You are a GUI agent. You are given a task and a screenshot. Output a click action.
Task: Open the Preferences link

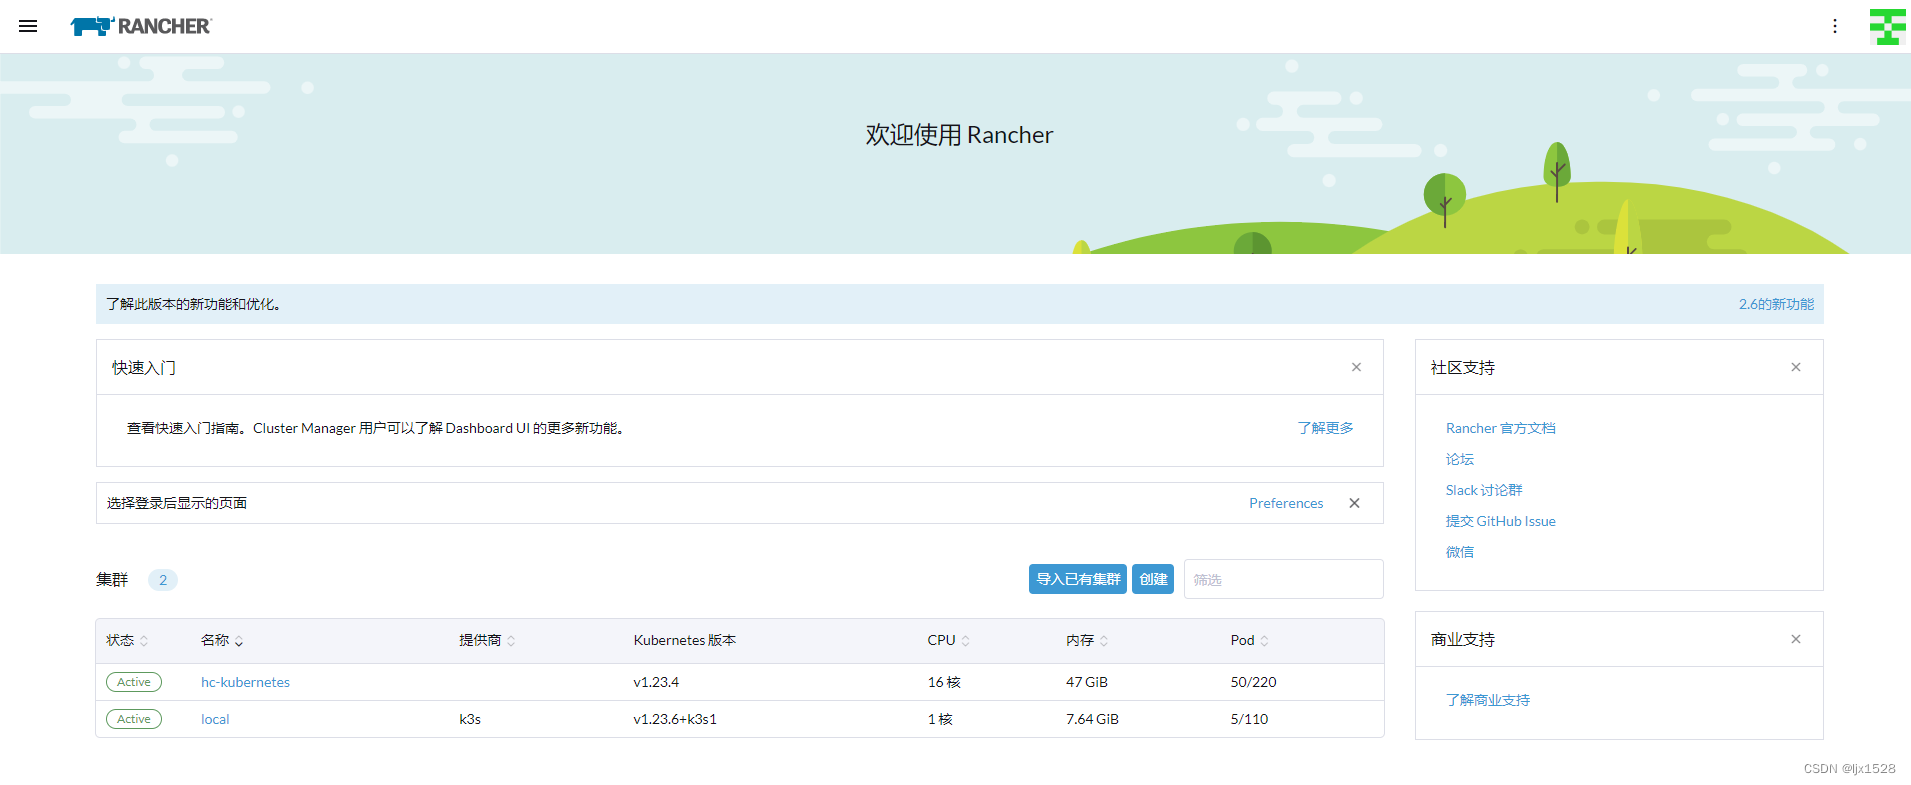point(1286,503)
